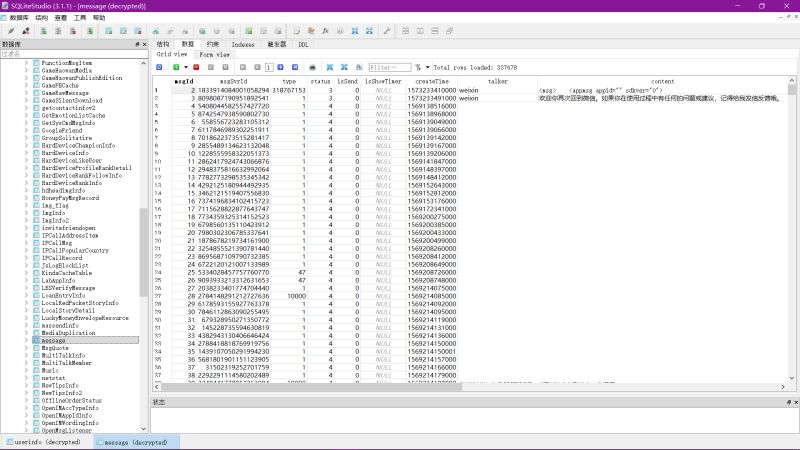Click the rollback changes icon
The height and width of the screenshot is (450, 800).
225,67
